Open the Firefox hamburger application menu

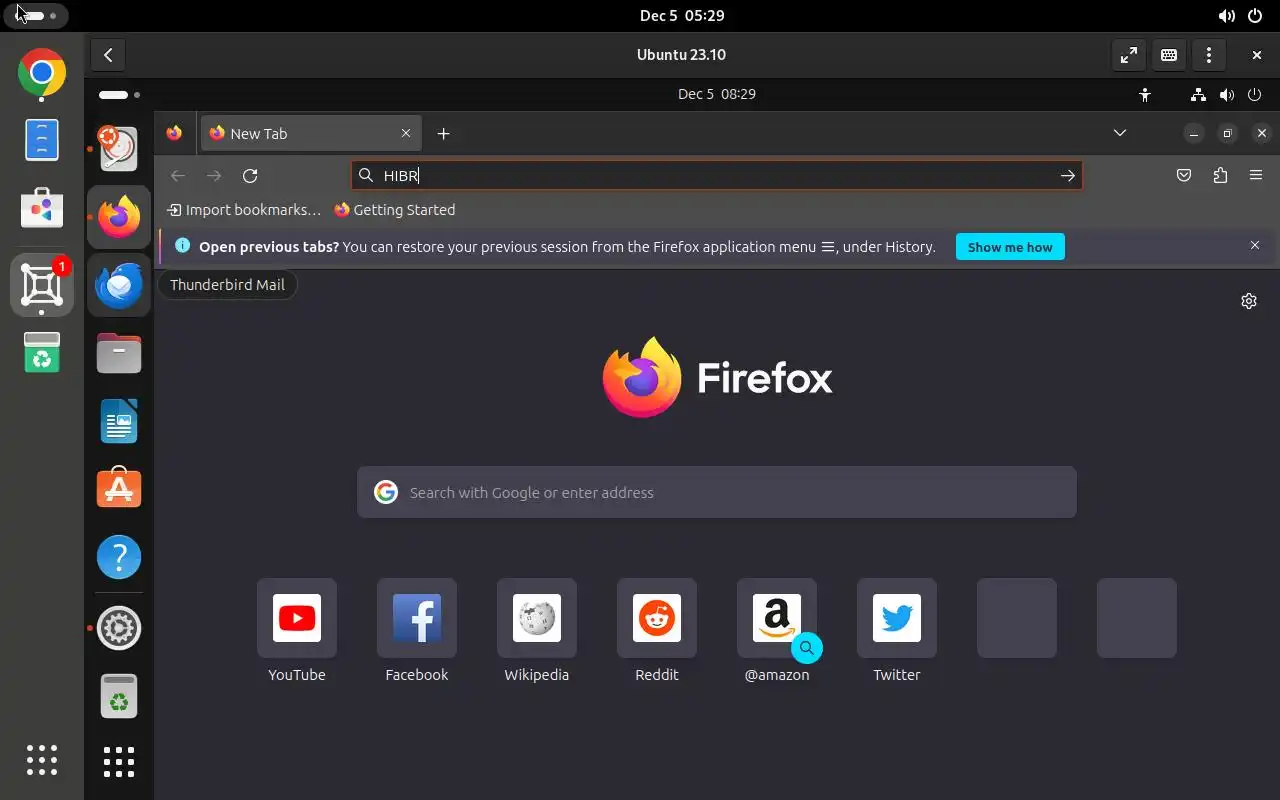tap(1256, 176)
